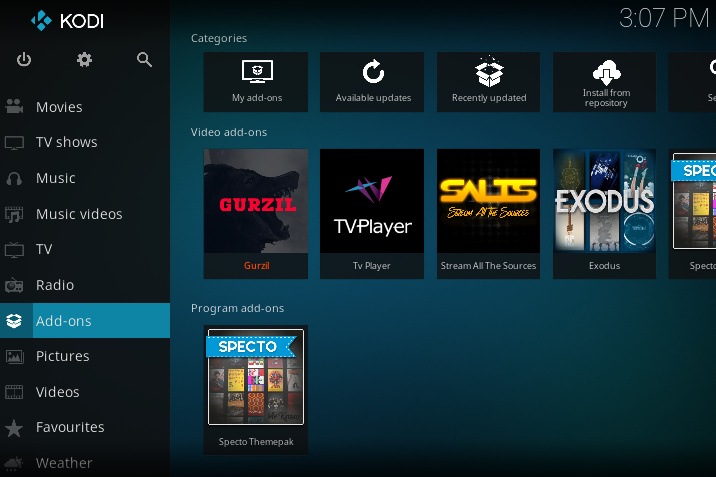
Task: Choose Install from repository
Action: 605,82
